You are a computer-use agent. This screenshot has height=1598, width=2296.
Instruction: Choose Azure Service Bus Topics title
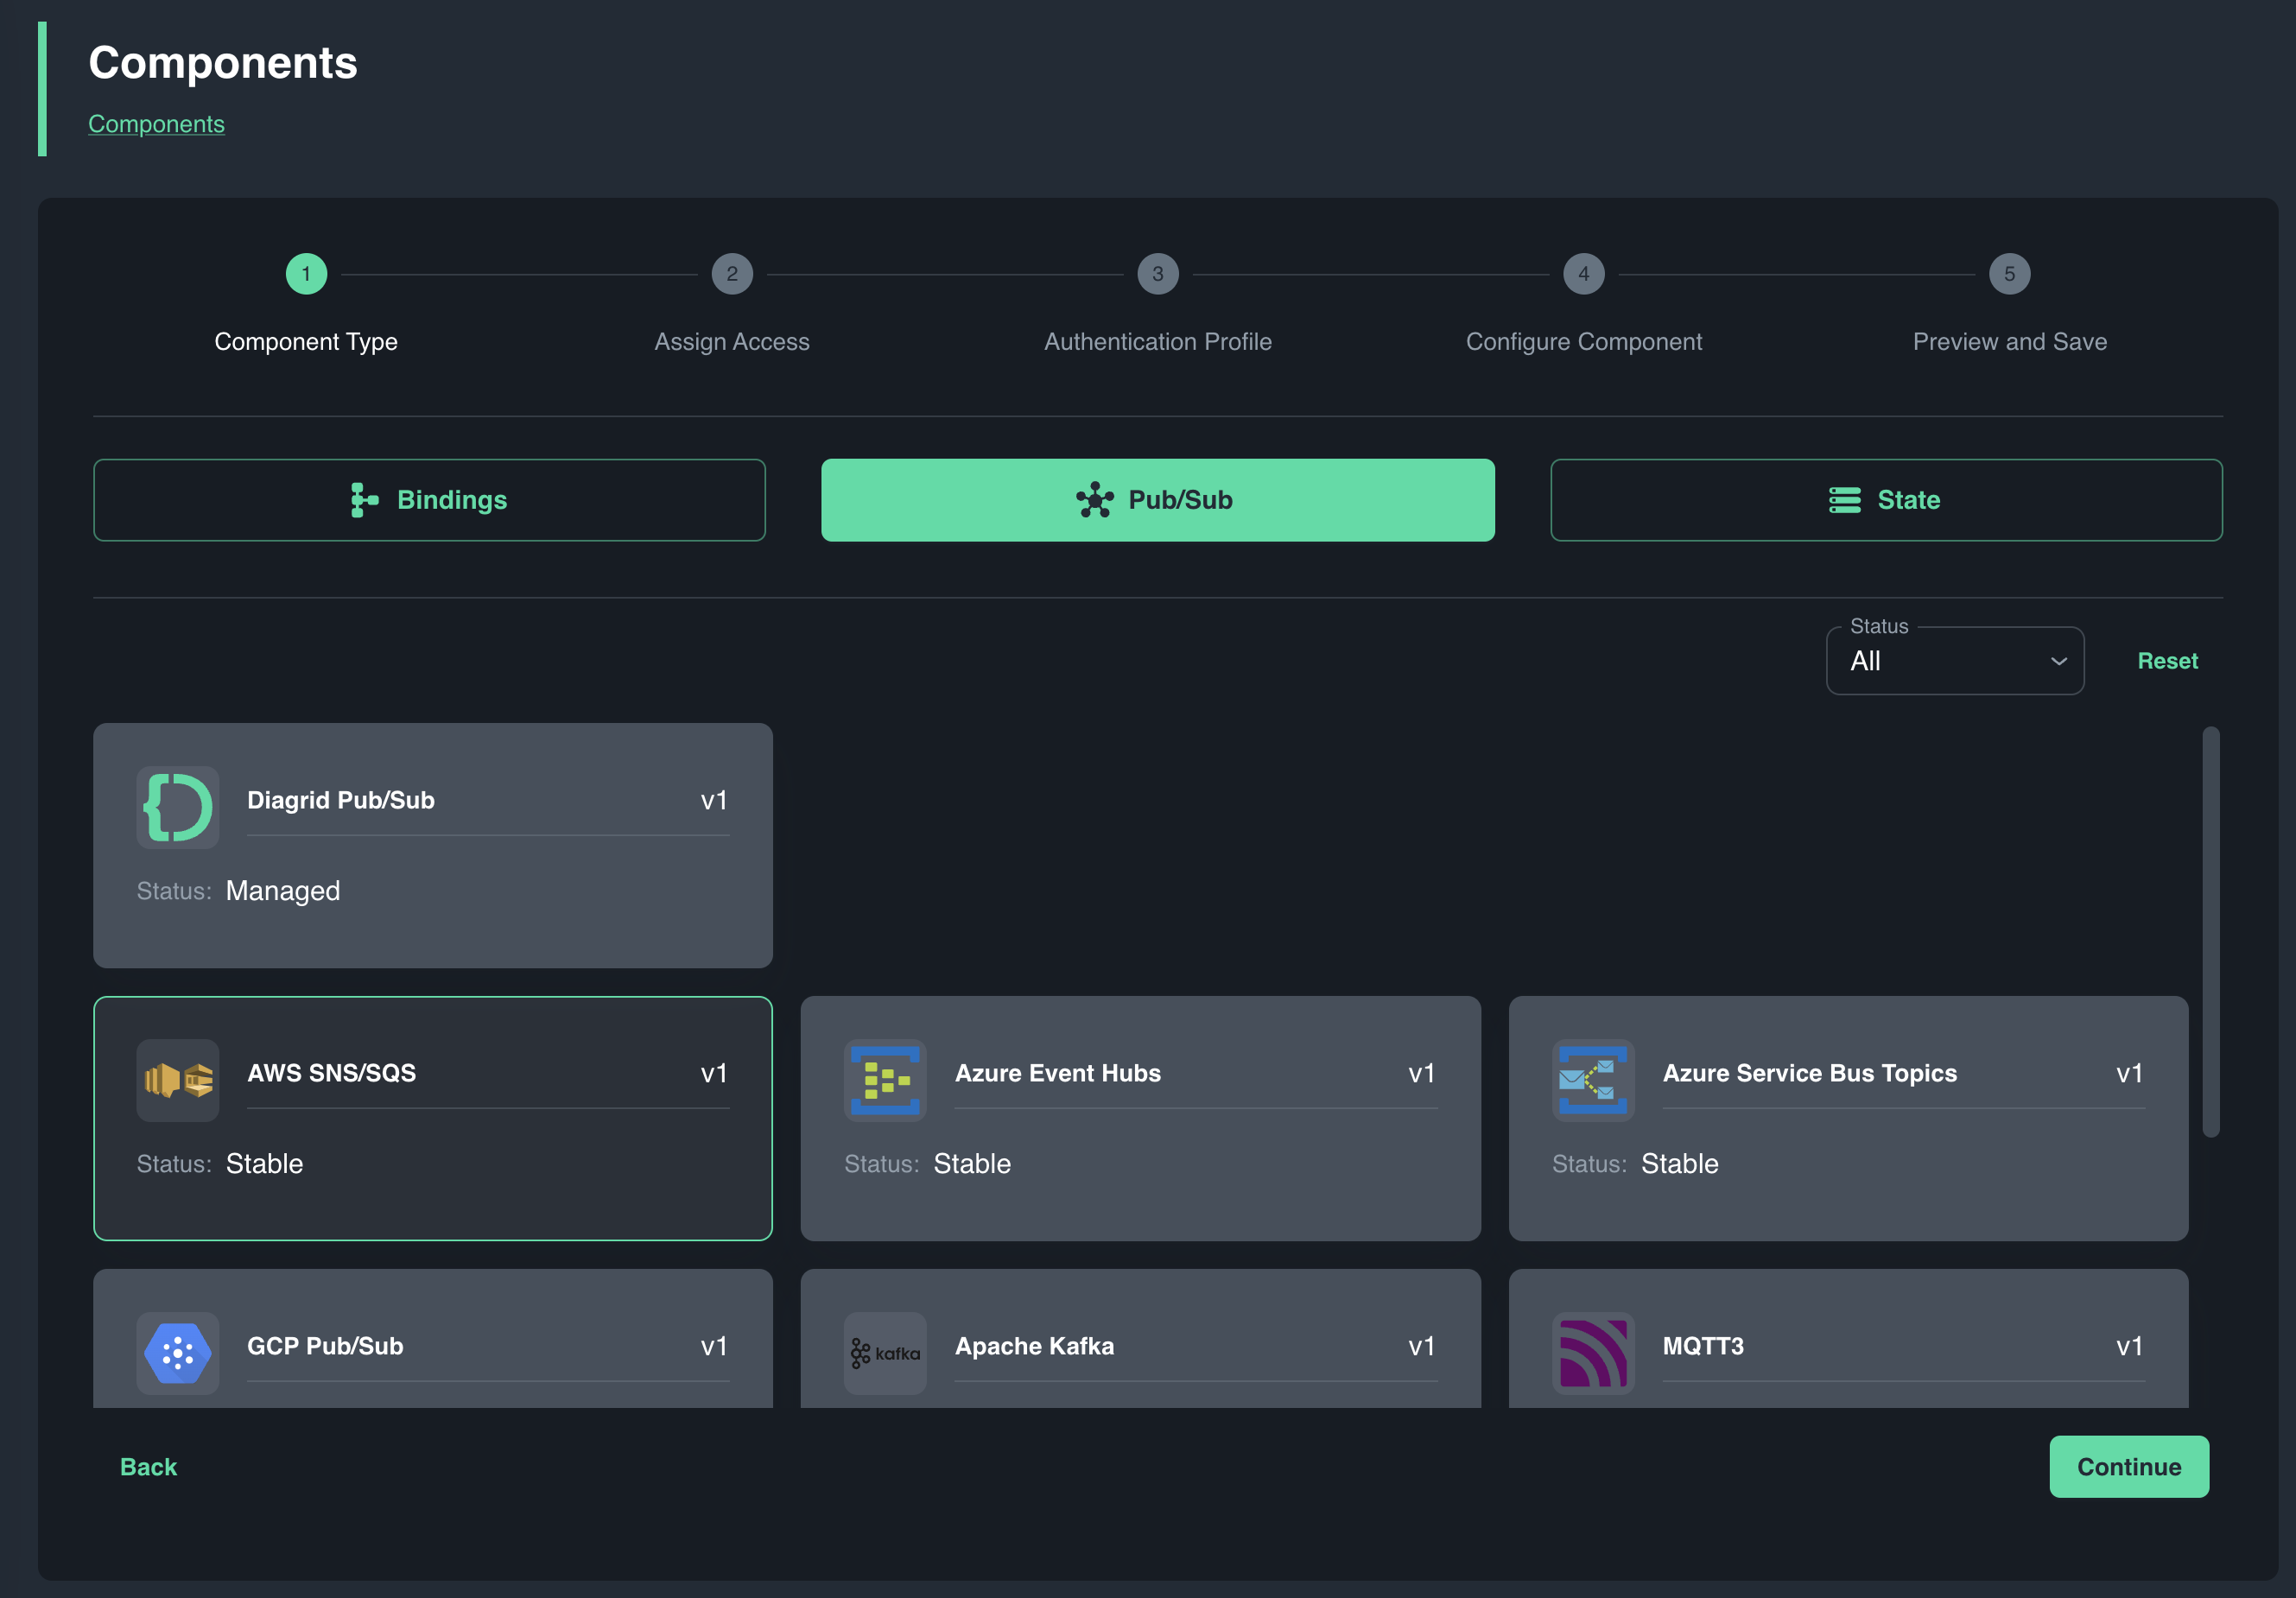coord(1810,1073)
